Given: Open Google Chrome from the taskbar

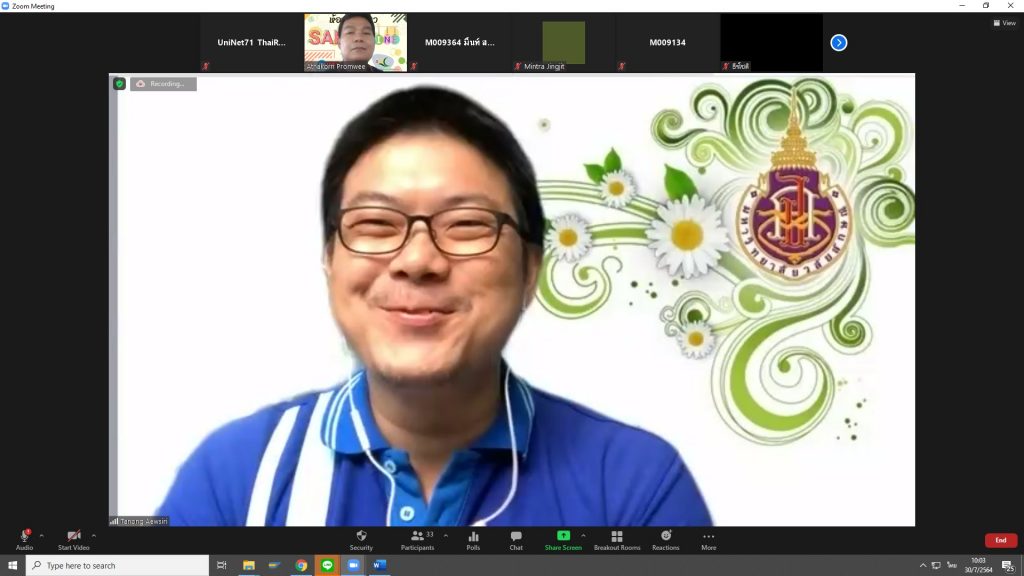Looking at the screenshot, I should 301,566.
